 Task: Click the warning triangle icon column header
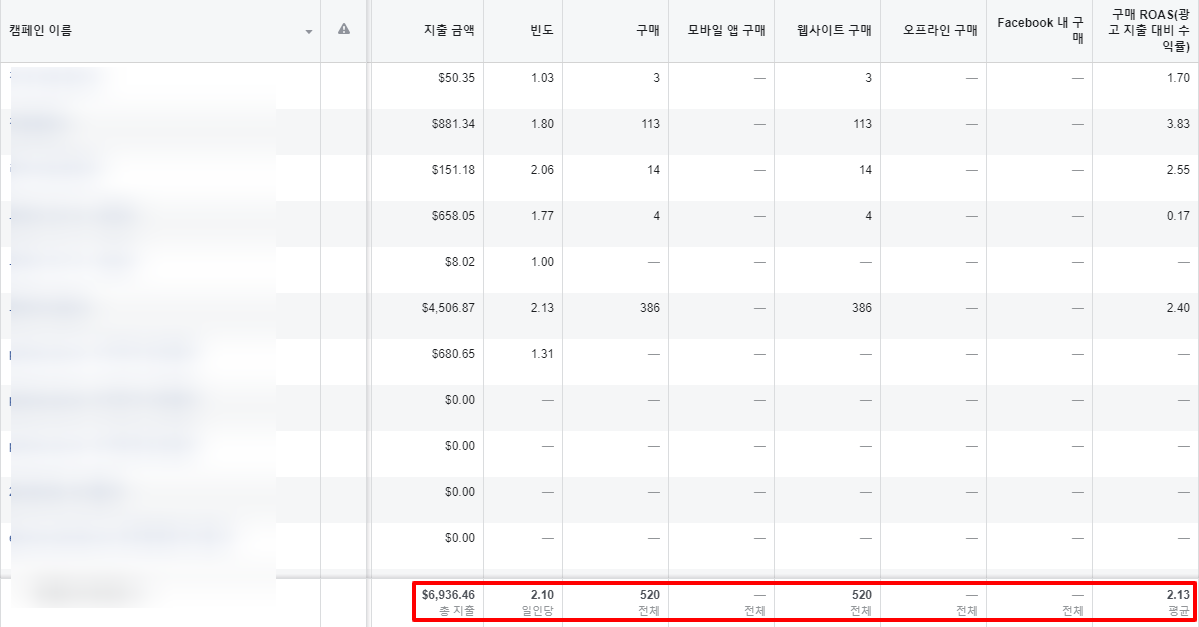345,31
